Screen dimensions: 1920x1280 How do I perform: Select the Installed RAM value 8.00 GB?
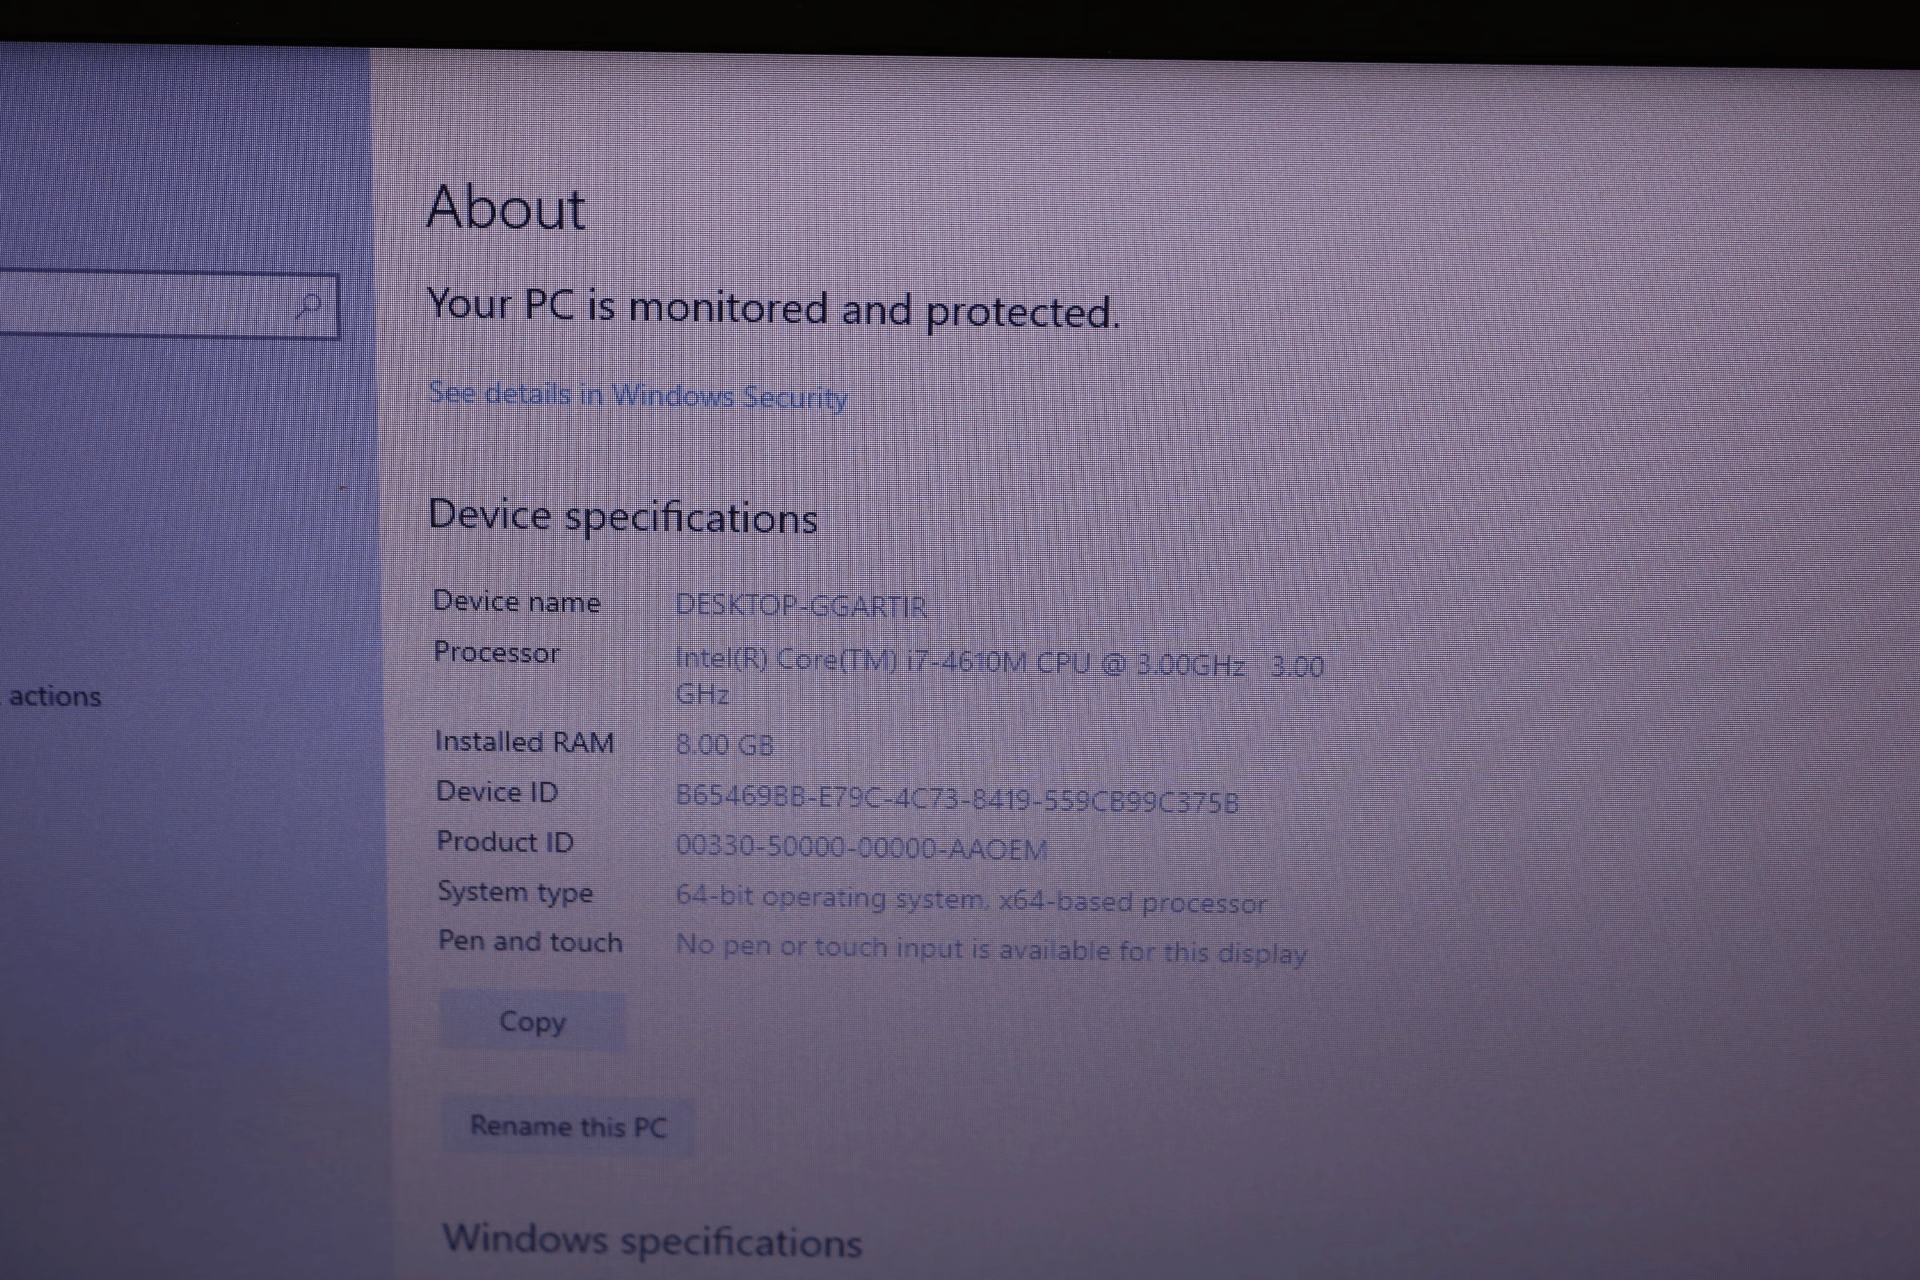click(x=722, y=744)
